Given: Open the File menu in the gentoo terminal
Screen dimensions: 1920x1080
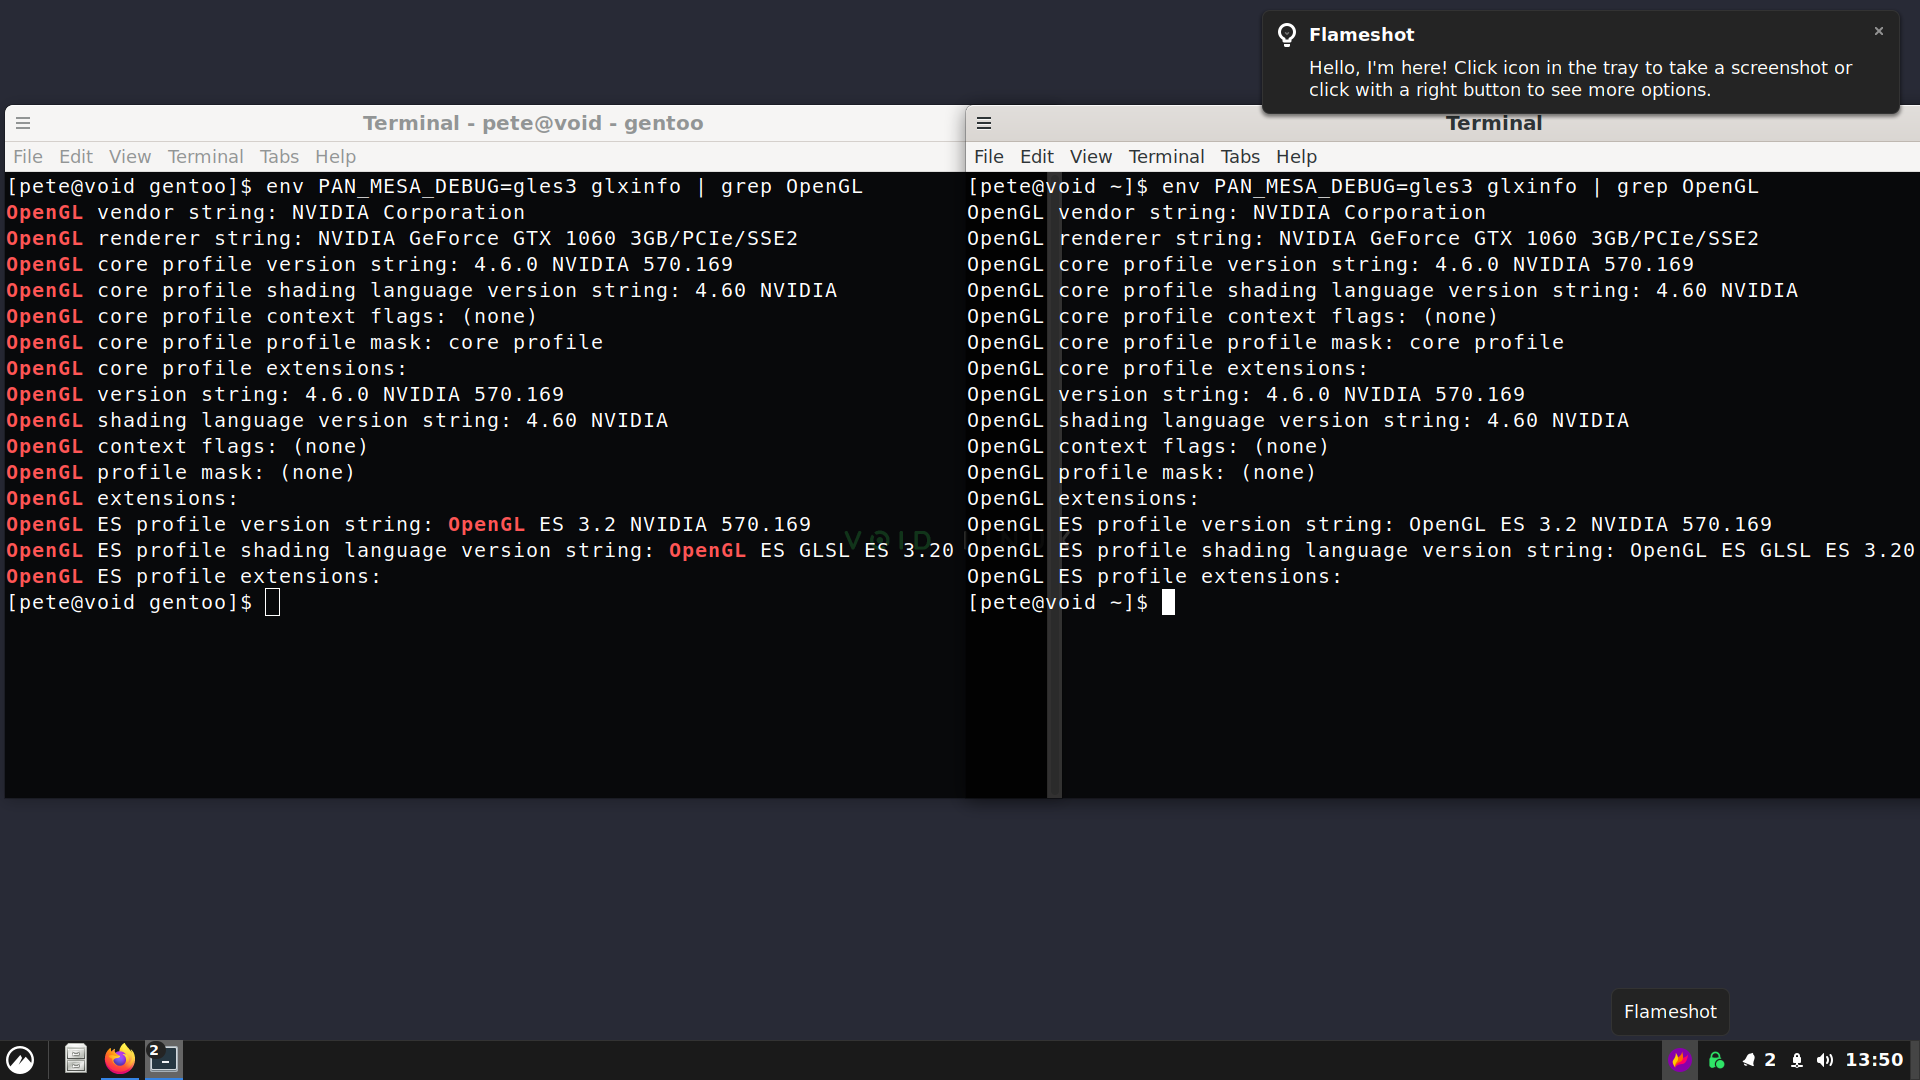Looking at the screenshot, I should [28, 157].
